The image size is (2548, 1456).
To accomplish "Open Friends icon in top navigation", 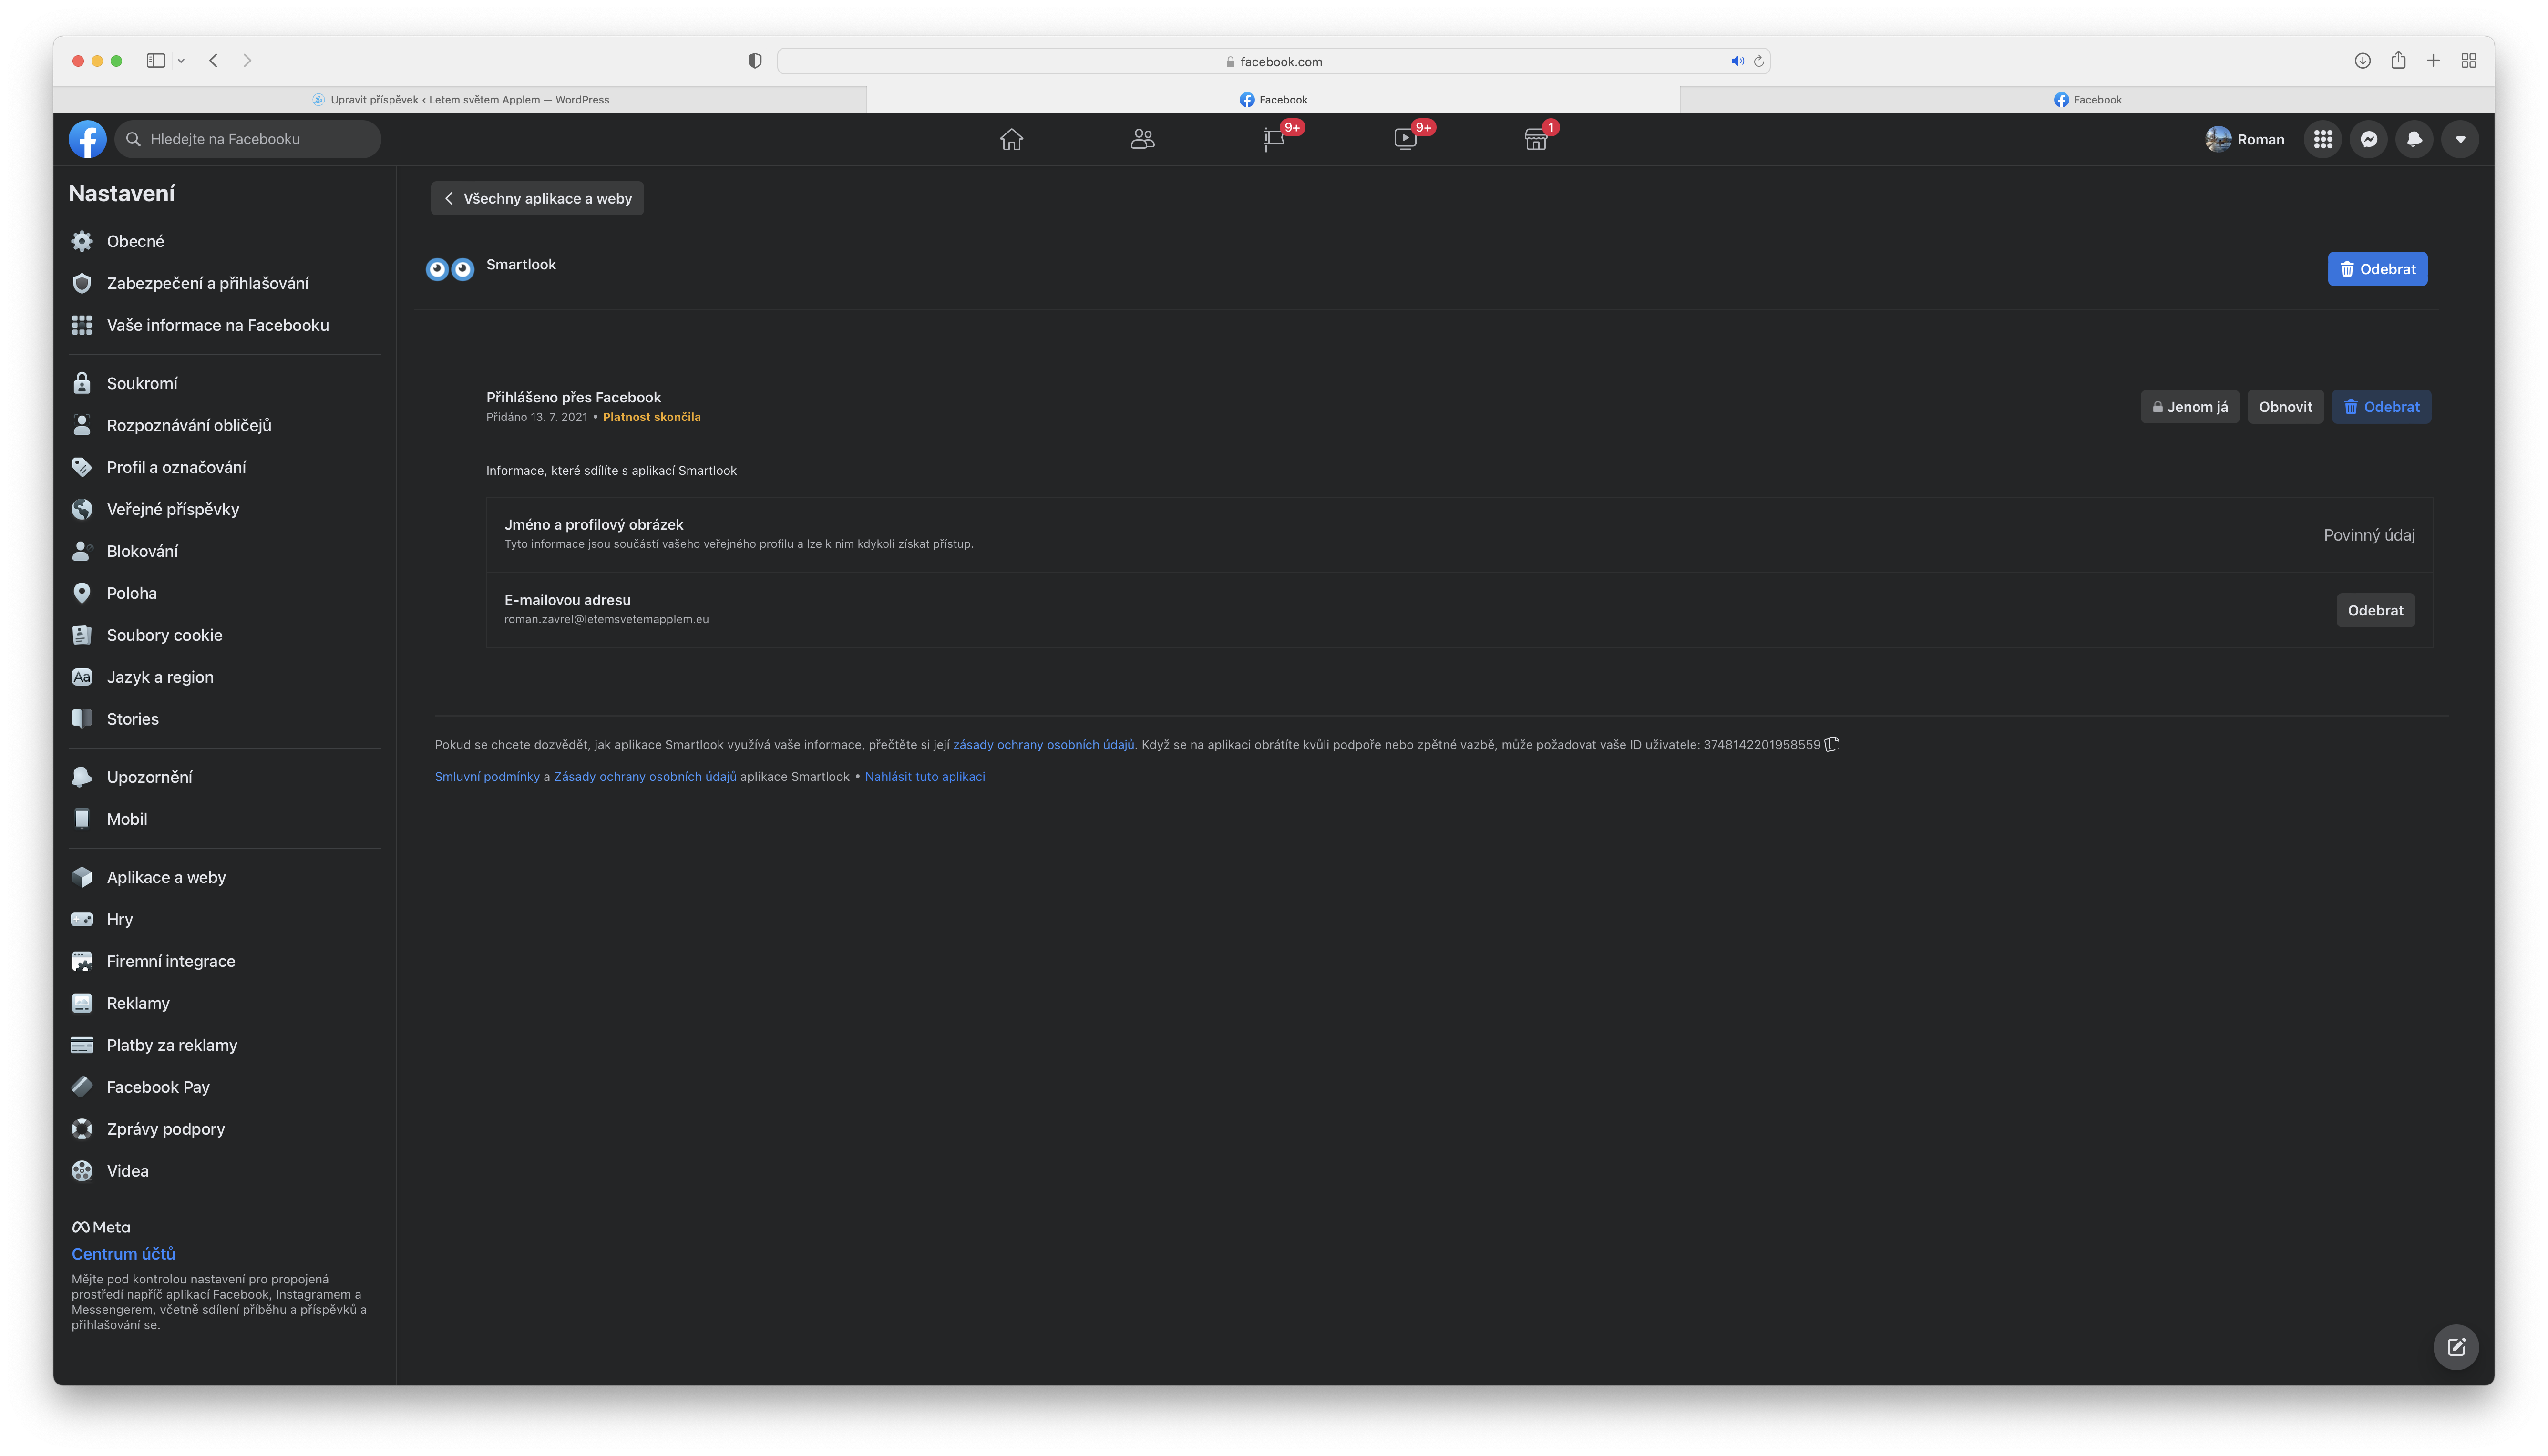I will pyautogui.click(x=1142, y=139).
